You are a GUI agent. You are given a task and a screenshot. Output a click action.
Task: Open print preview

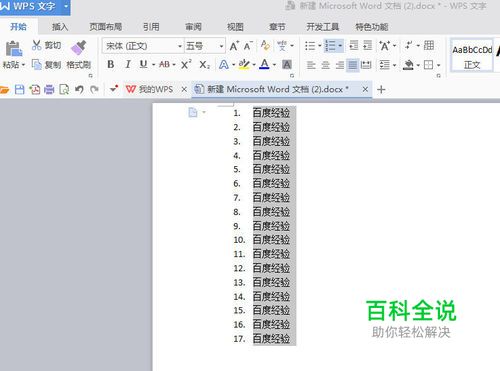pos(64,89)
